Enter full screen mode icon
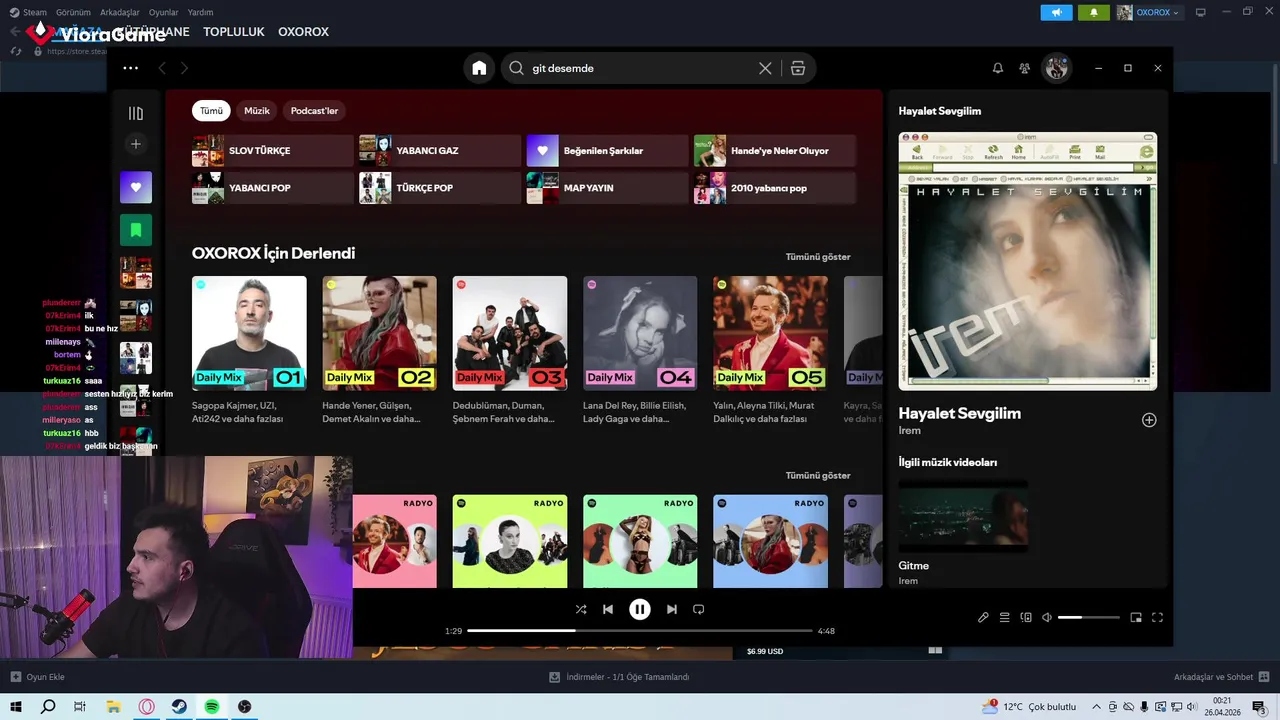 click(1158, 618)
